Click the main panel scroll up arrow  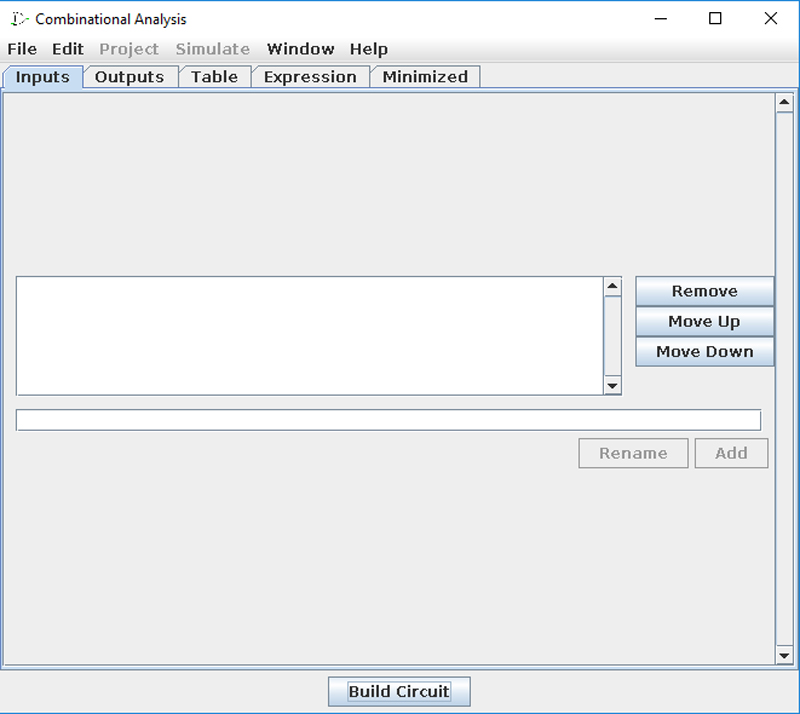tap(784, 103)
